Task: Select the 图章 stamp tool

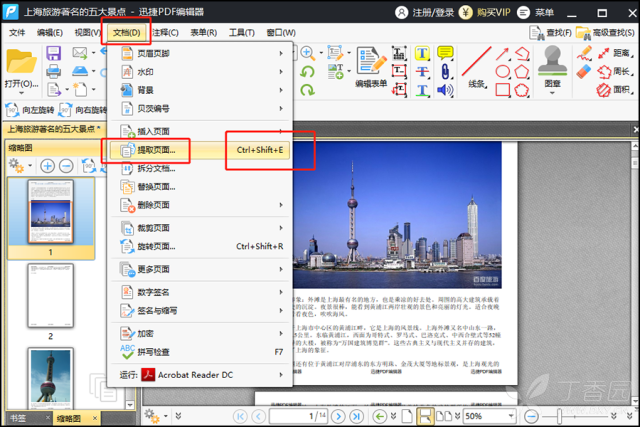Action: [552, 69]
